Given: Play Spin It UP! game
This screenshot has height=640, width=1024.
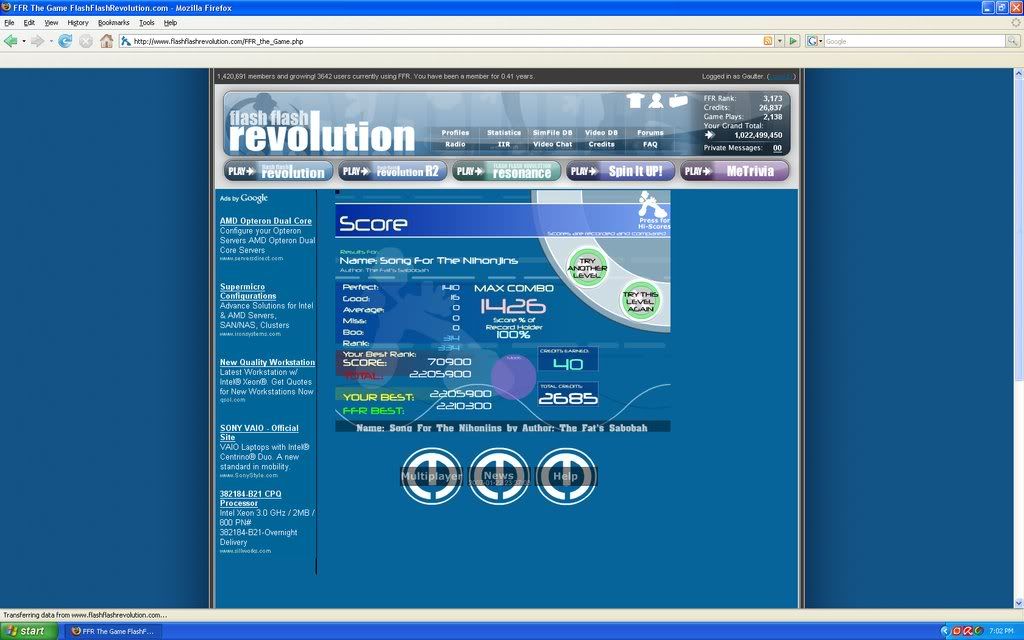Looking at the screenshot, I should (620, 171).
